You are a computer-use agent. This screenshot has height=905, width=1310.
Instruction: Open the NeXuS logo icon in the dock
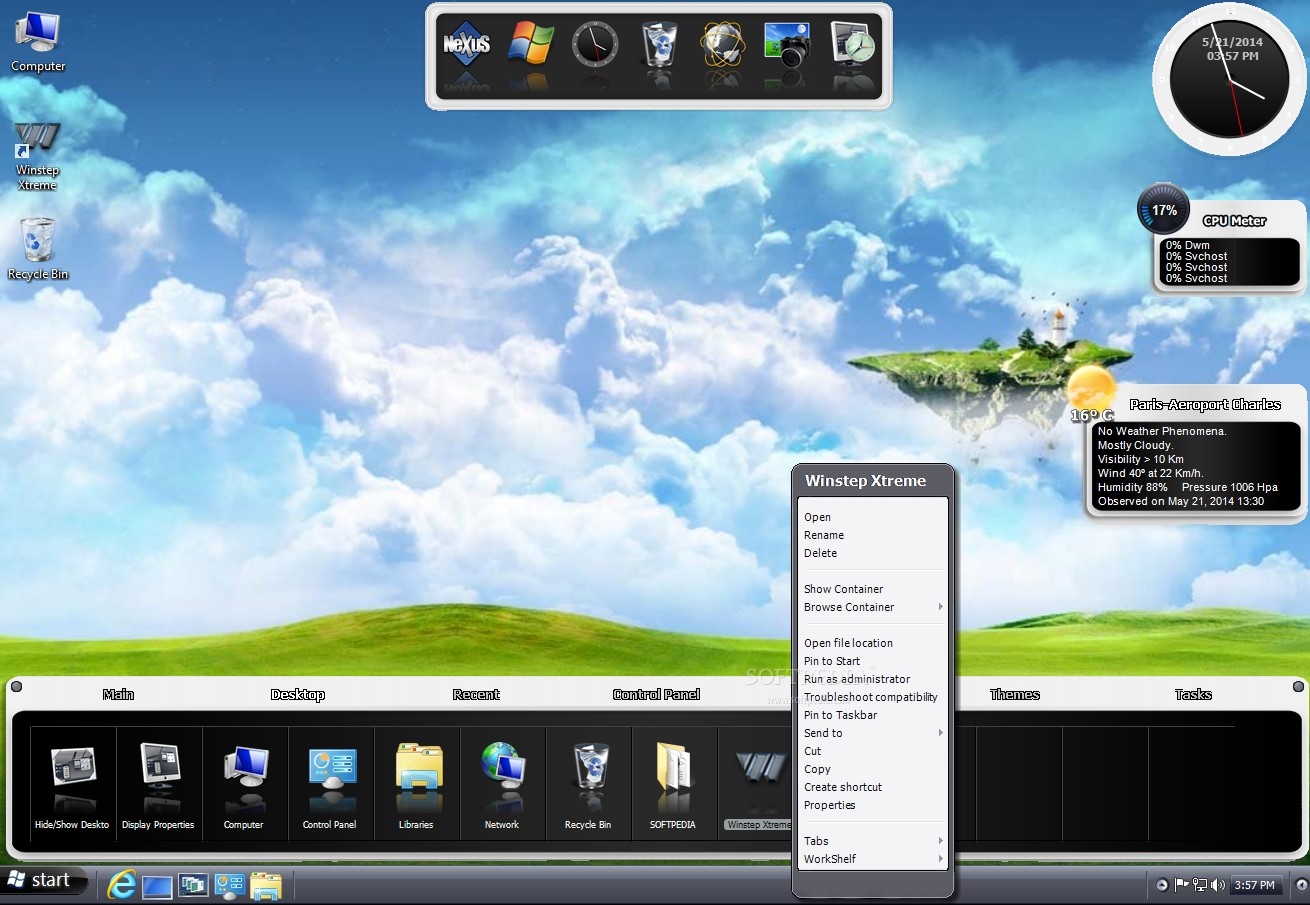click(466, 44)
